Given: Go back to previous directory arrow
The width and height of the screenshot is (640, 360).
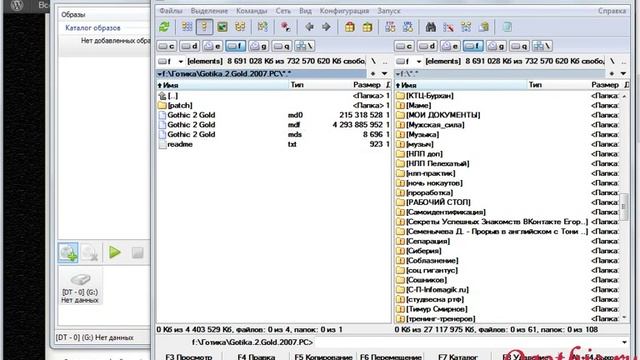Looking at the screenshot, I should [x=309, y=27].
